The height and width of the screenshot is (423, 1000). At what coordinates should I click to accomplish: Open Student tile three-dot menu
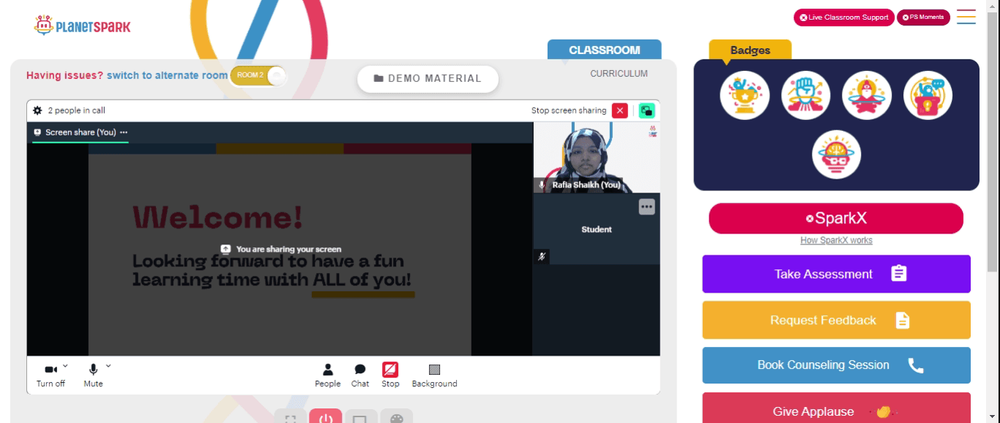(647, 207)
